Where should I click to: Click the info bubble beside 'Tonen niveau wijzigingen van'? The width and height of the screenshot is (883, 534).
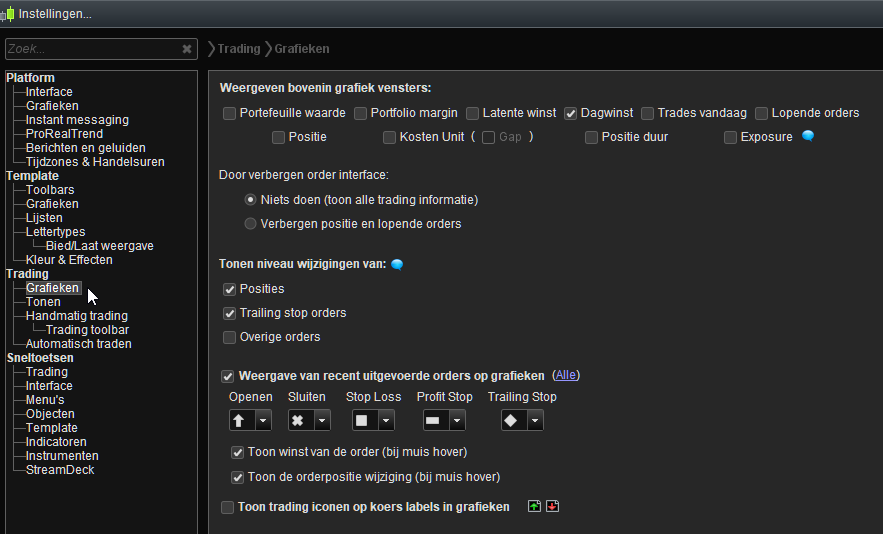[397, 264]
